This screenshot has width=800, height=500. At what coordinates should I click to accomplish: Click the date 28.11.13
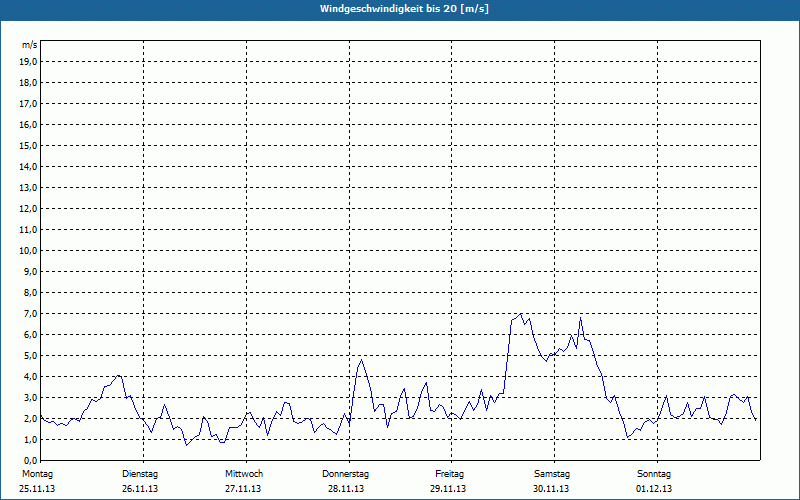click(346, 489)
